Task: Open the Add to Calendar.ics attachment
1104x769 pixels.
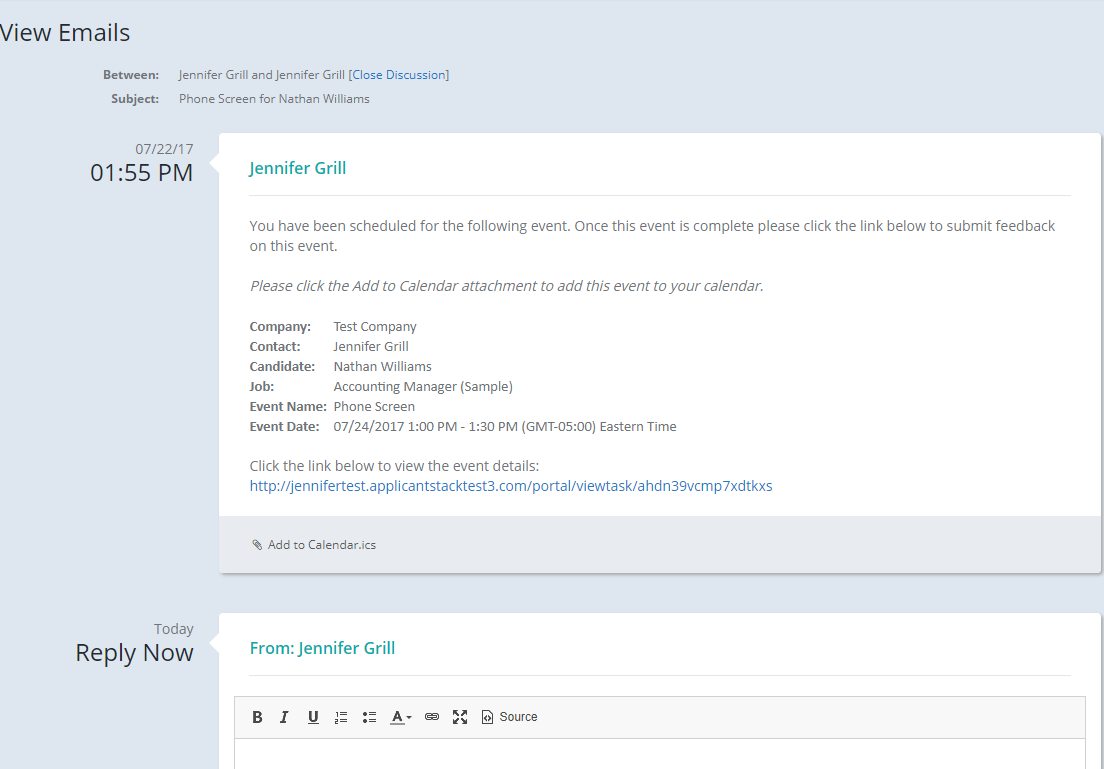Action: [x=320, y=544]
